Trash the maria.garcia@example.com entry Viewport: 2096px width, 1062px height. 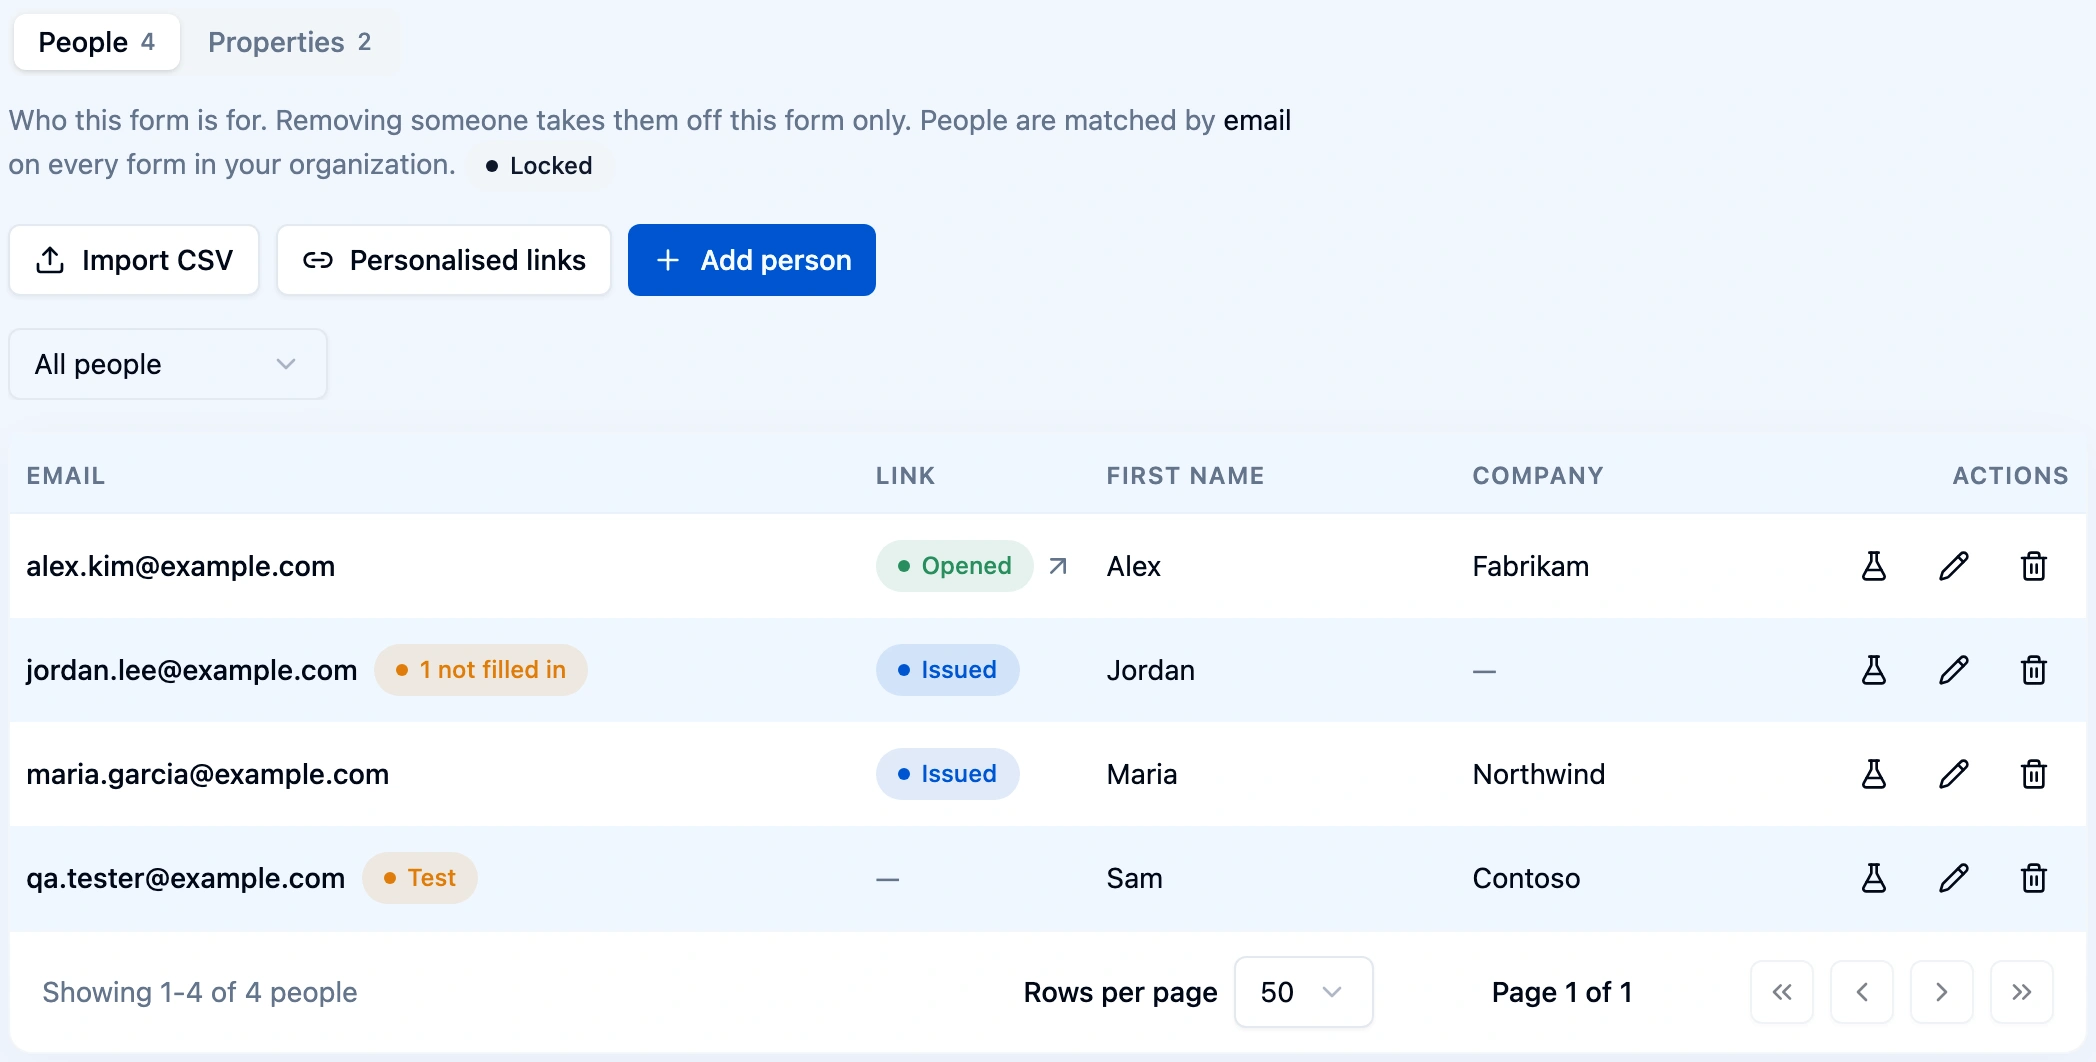pos(2034,774)
